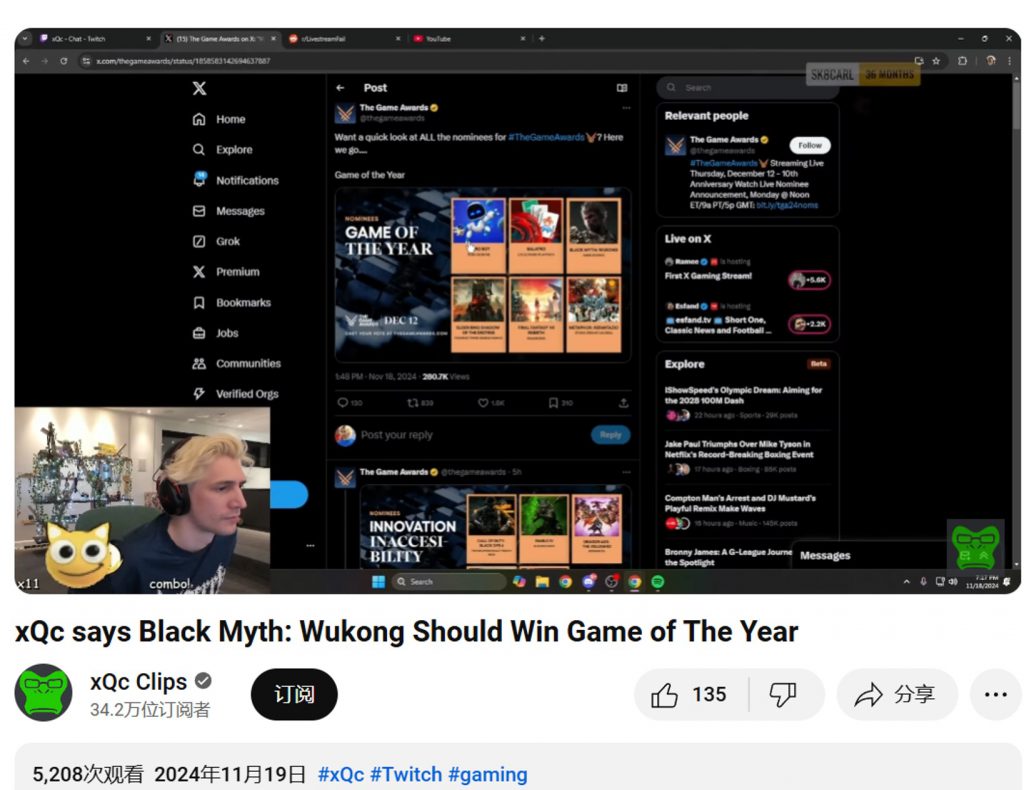Follow The Game Awards account
The image size is (1024, 790).
810,145
